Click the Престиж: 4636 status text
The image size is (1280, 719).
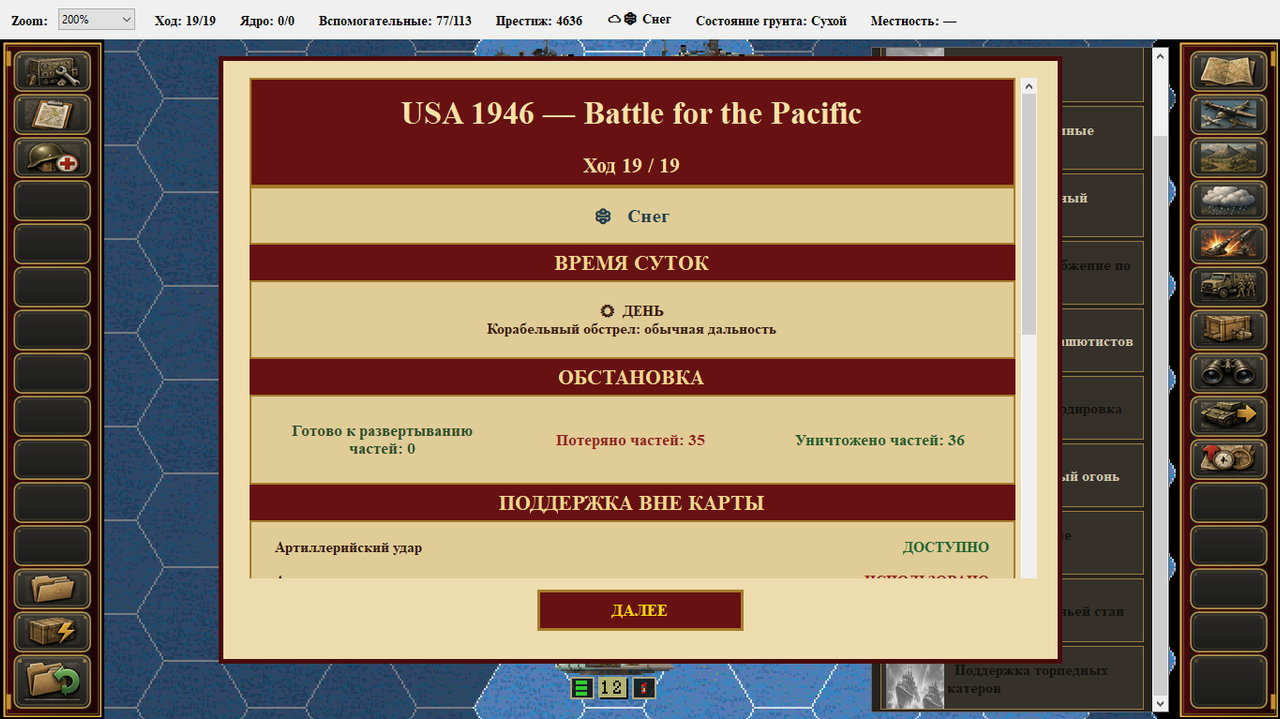[x=537, y=20]
